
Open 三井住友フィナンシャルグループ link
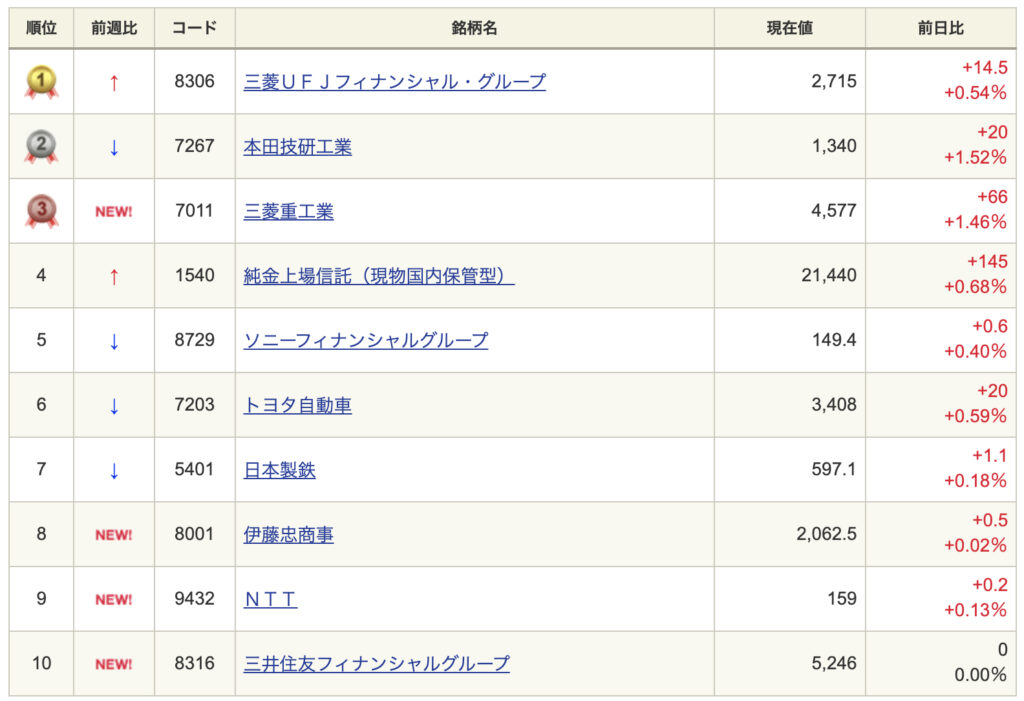click(377, 663)
